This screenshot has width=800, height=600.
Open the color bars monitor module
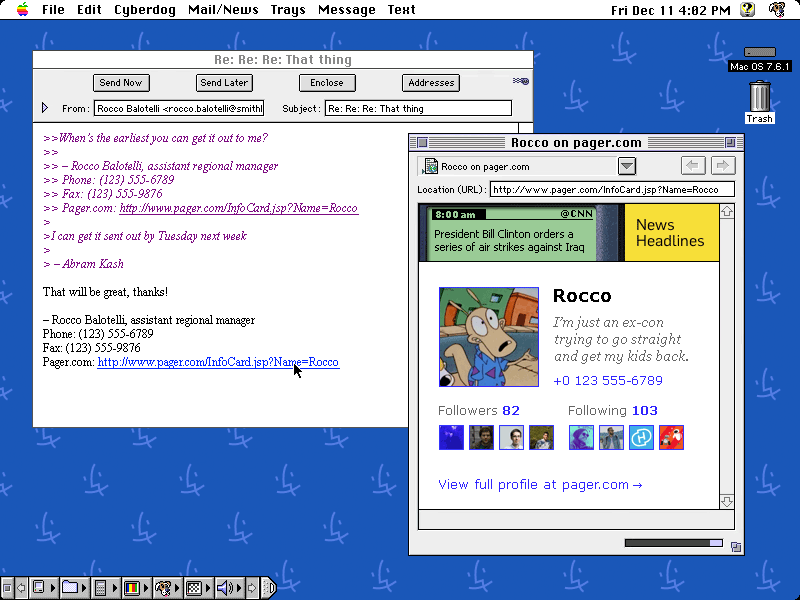[x=137, y=588]
